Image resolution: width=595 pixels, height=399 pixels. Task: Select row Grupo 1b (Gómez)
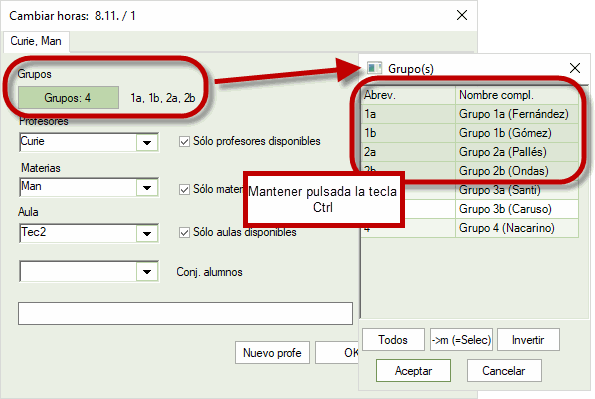[470, 133]
